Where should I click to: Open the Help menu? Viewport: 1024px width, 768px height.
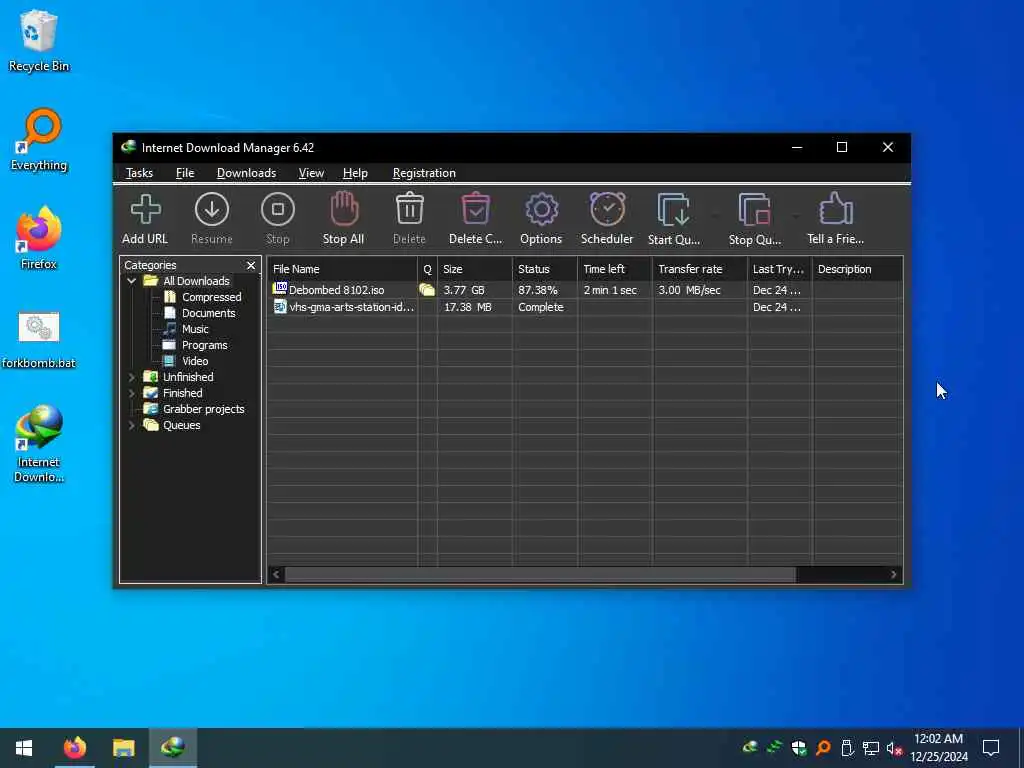point(355,173)
